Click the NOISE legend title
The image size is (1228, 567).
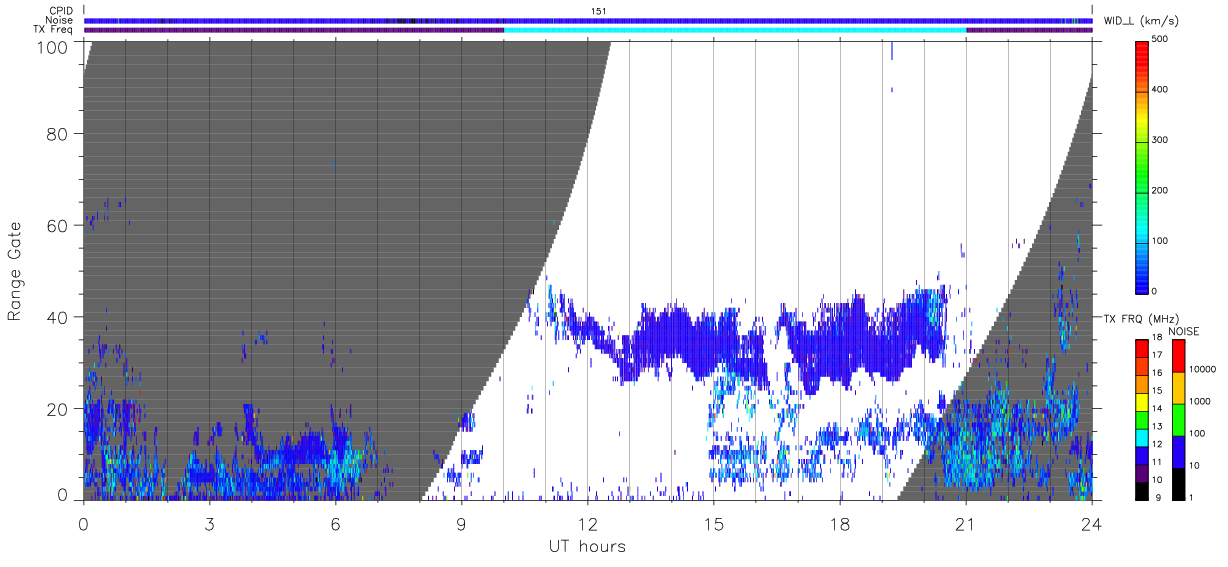coord(1184,330)
